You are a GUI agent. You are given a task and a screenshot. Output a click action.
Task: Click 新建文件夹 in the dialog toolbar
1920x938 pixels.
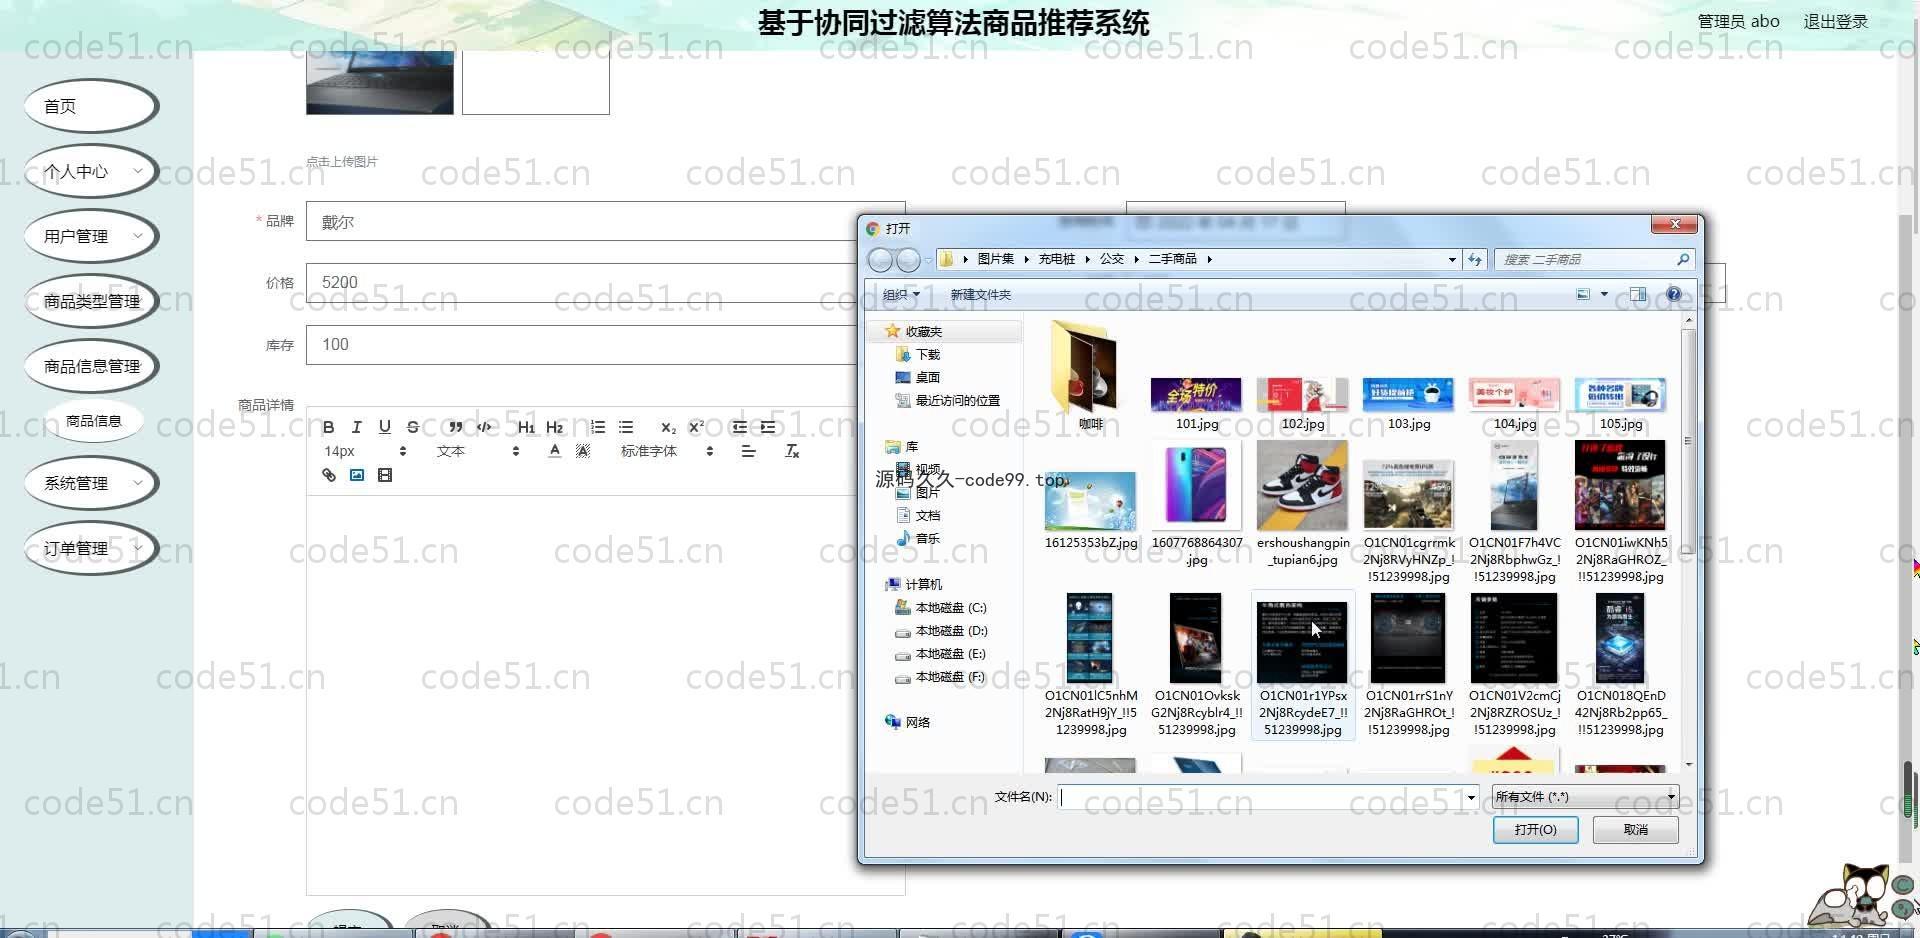point(980,294)
